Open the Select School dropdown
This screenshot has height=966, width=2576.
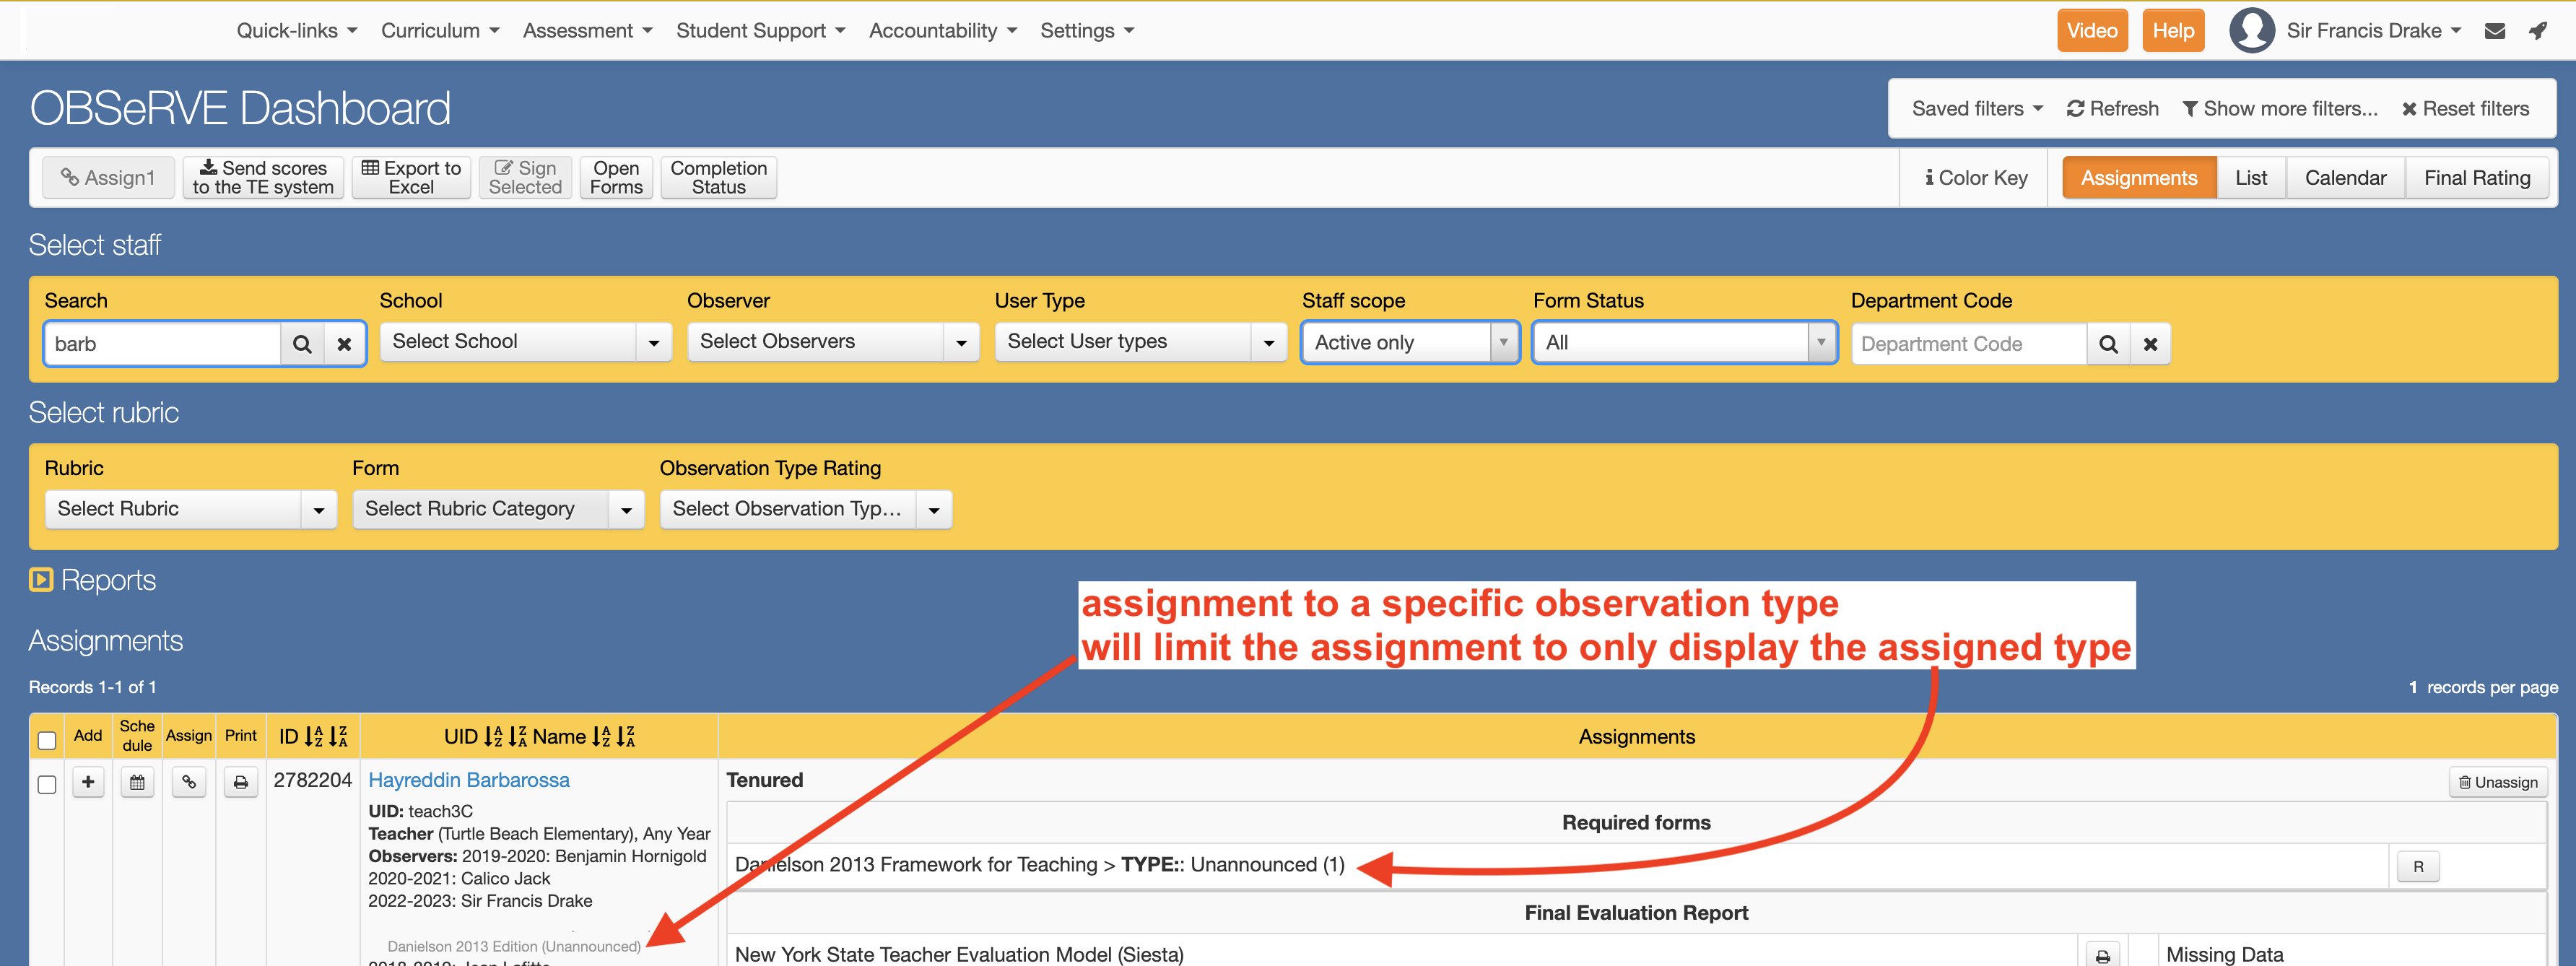click(525, 342)
